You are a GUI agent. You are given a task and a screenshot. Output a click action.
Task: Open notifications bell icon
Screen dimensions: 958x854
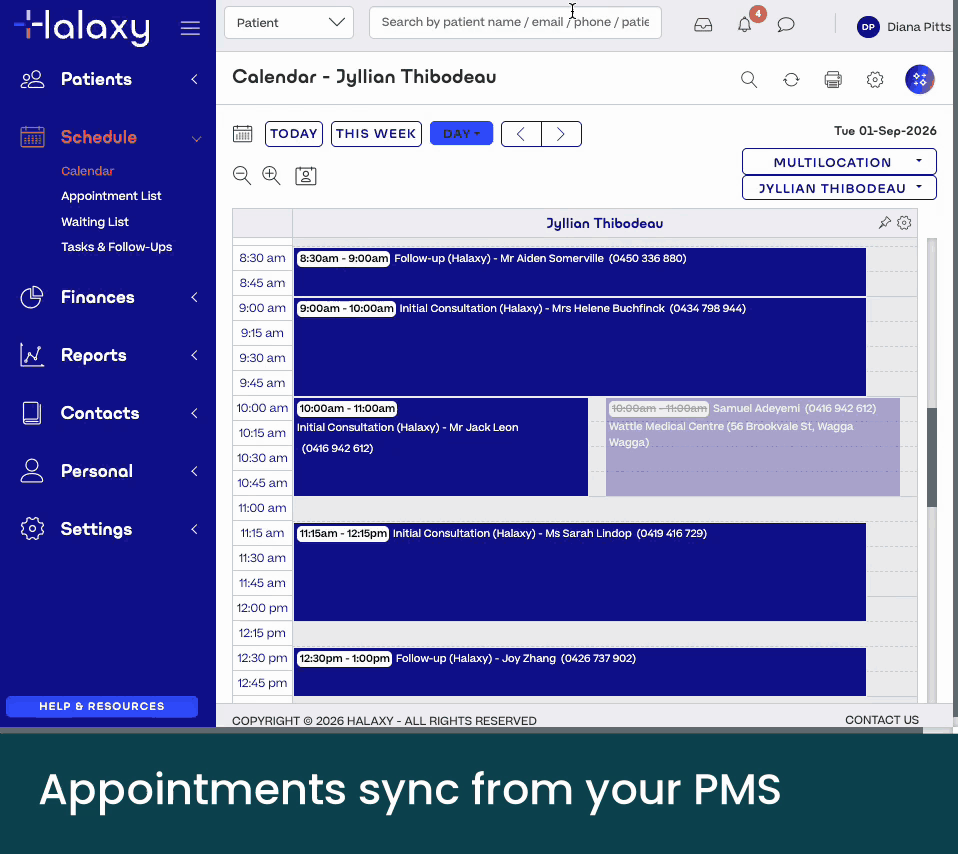pos(744,25)
